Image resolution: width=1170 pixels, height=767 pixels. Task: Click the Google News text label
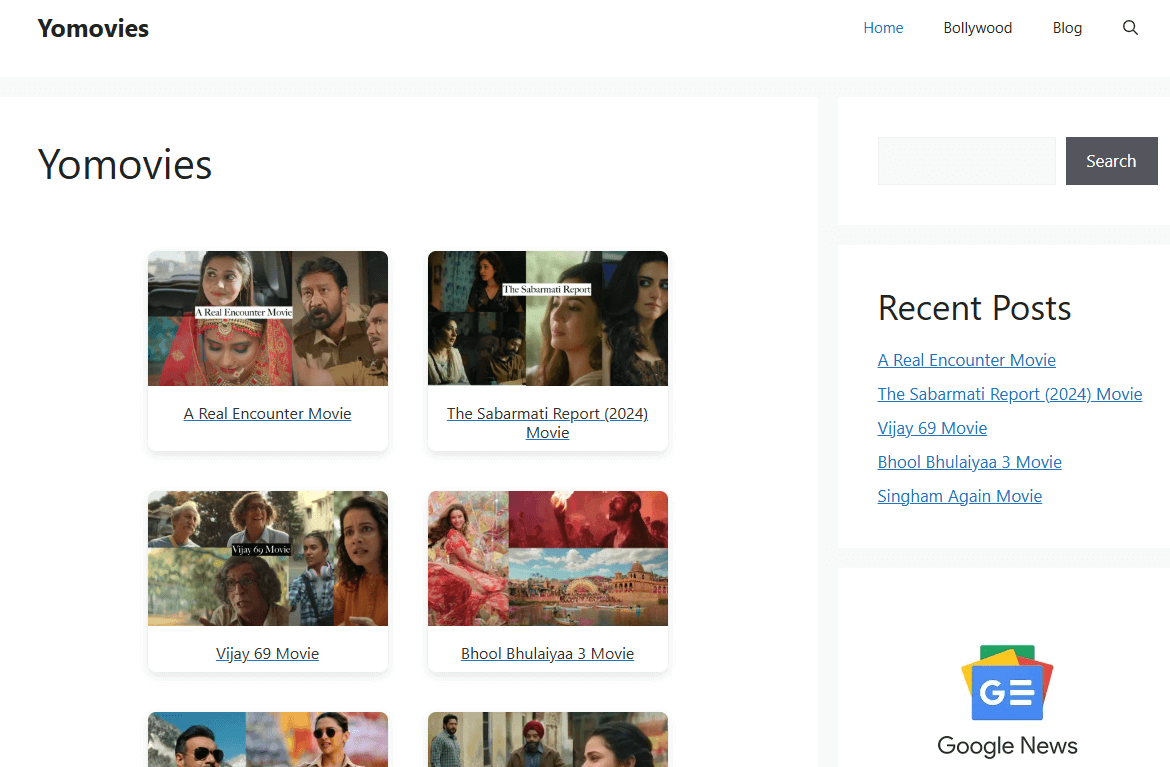pos(1007,745)
